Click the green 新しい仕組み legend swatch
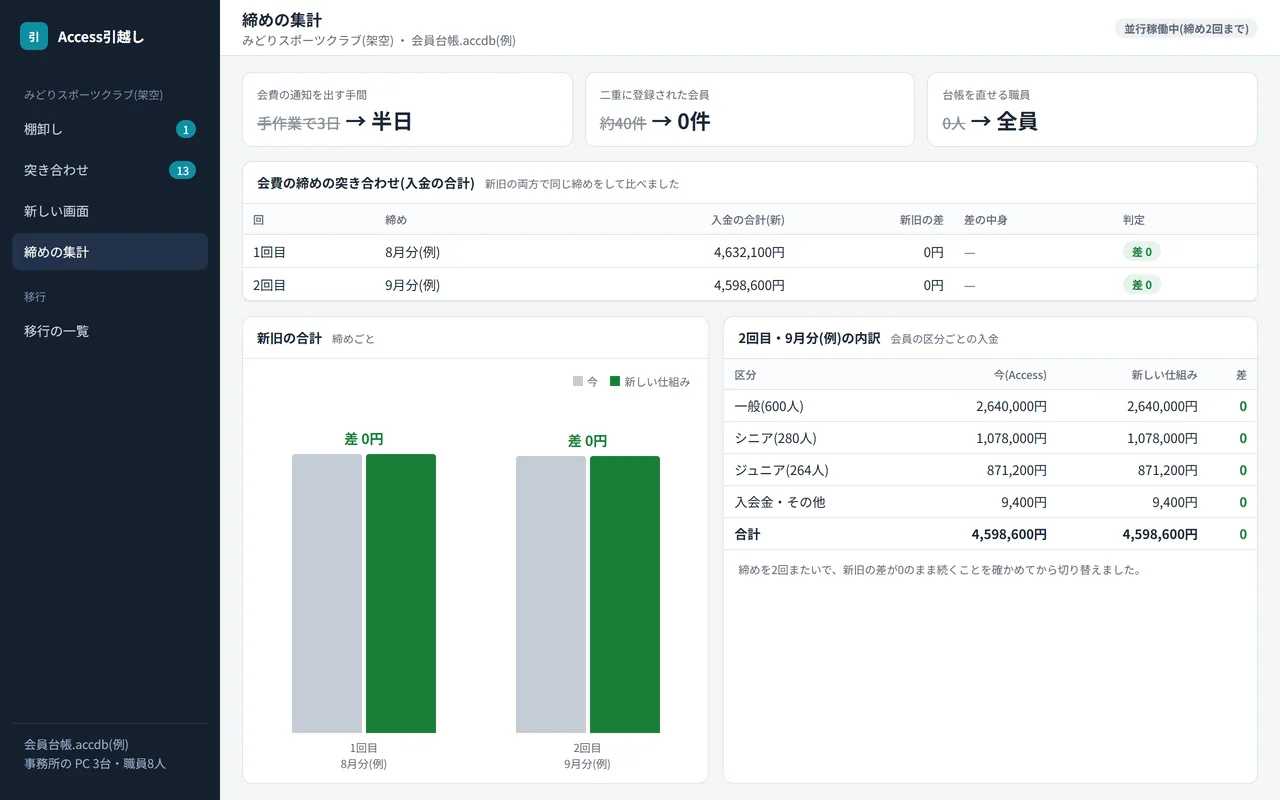This screenshot has width=1280, height=800. (615, 381)
